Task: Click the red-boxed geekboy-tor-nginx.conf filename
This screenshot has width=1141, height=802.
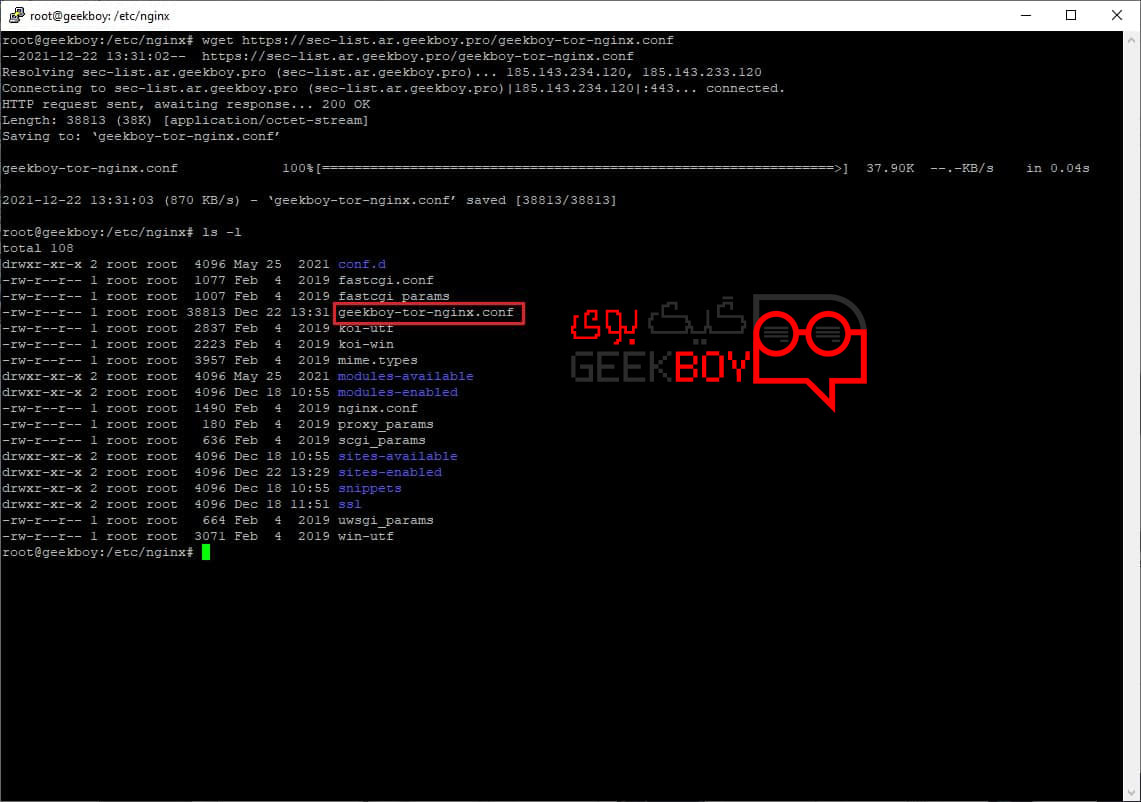Action: point(429,313)
